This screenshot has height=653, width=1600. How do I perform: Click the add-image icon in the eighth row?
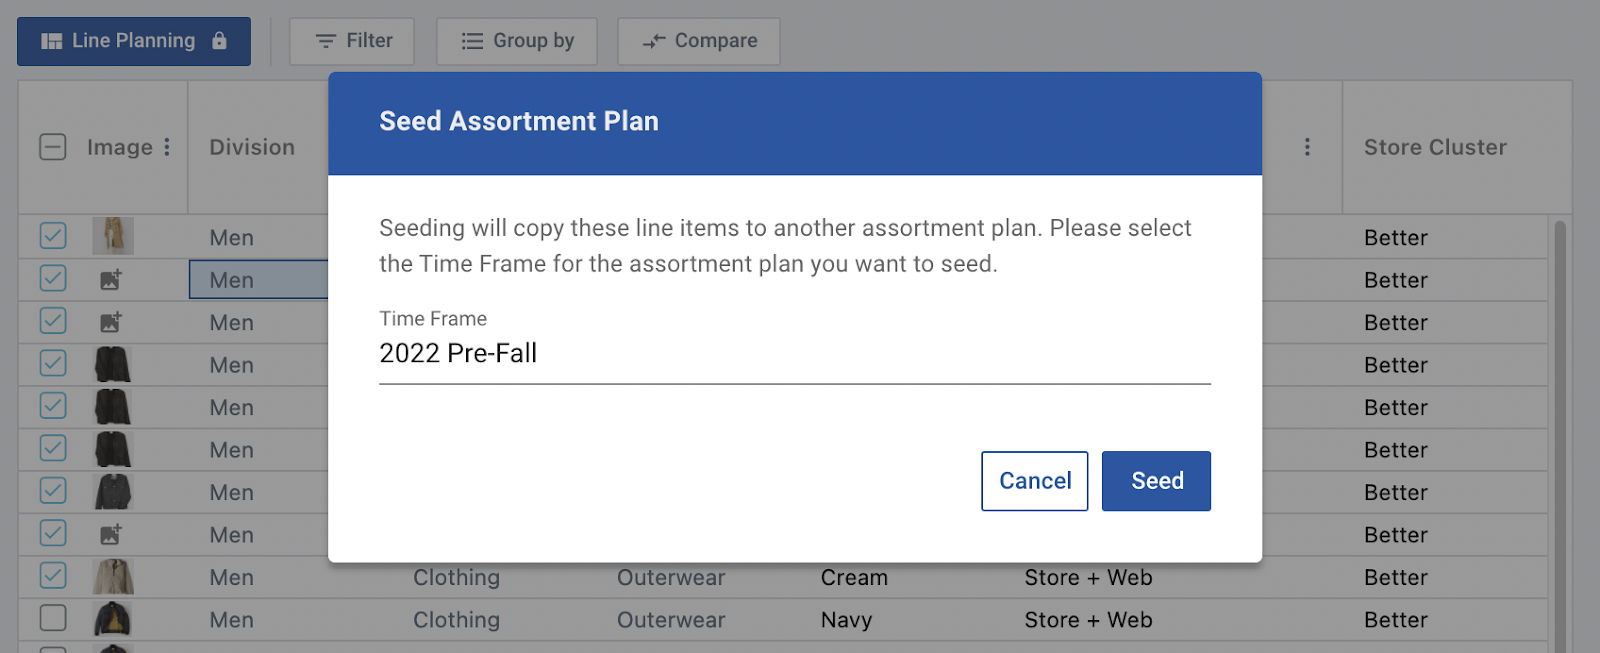111,534
